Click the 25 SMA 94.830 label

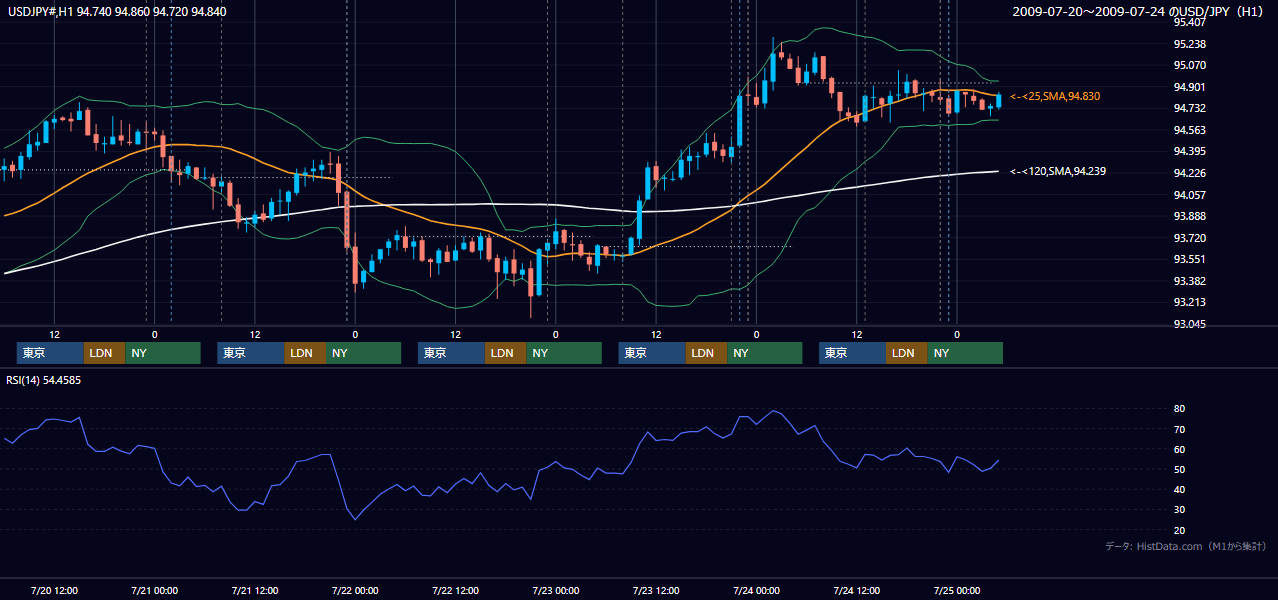pyautogui.click(x=1055, y=96)
